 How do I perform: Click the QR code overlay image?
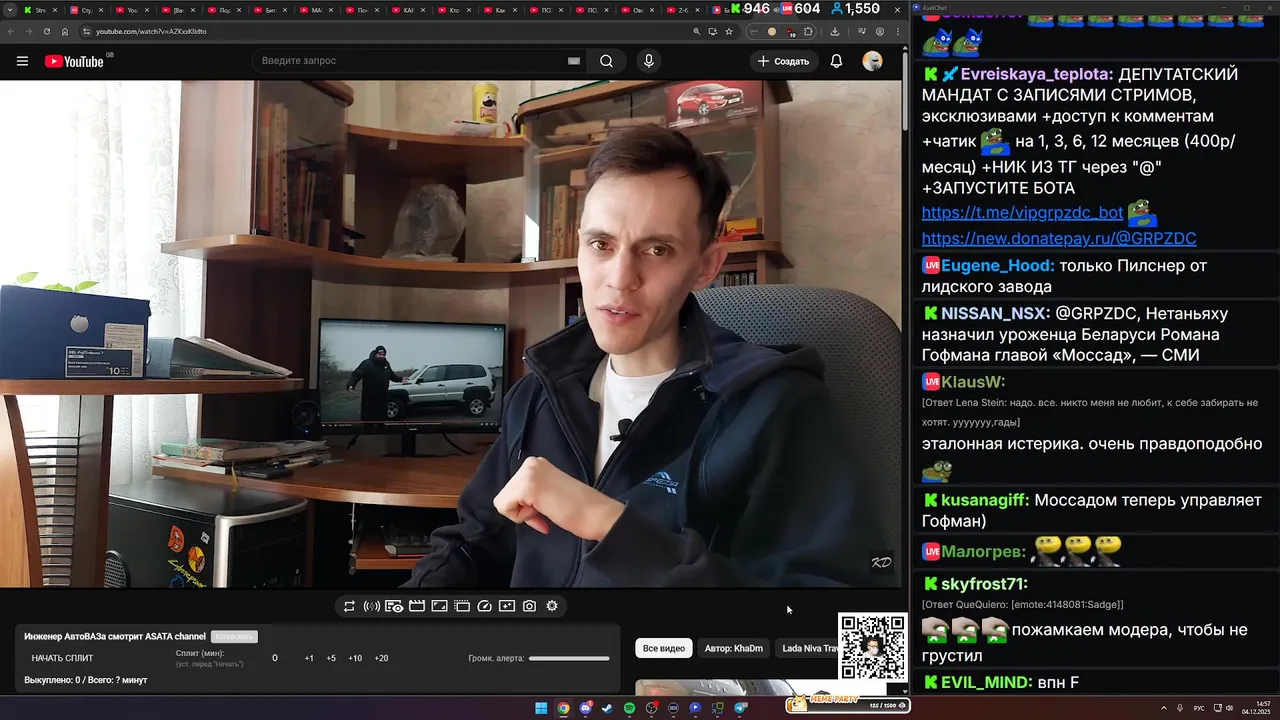(873, 647)
